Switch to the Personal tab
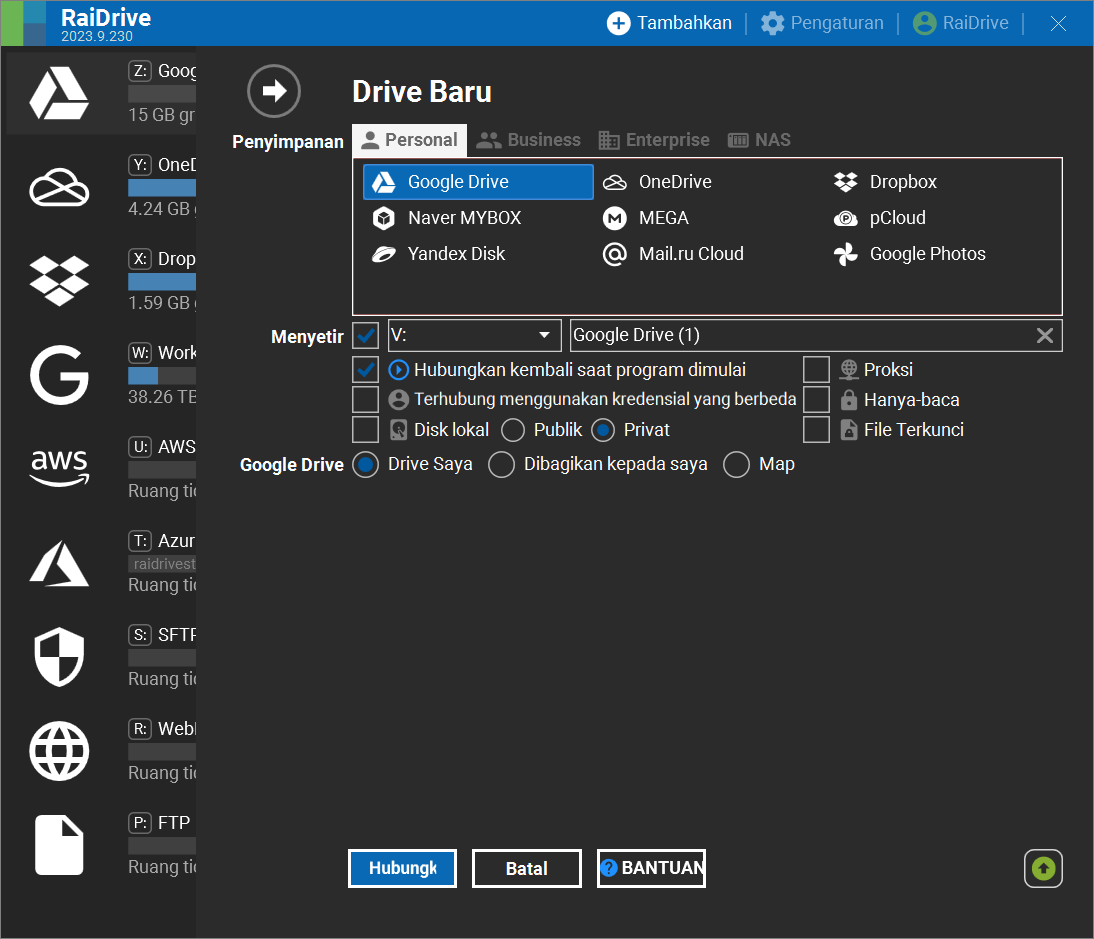This screenshot has width=1094, height=939. click(410, 140)
